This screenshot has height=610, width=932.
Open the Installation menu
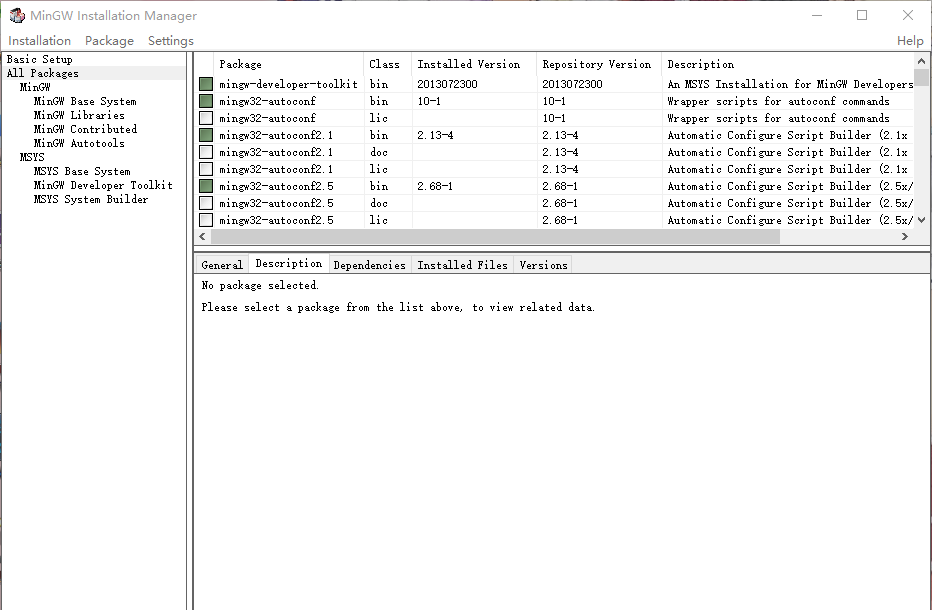39,40
